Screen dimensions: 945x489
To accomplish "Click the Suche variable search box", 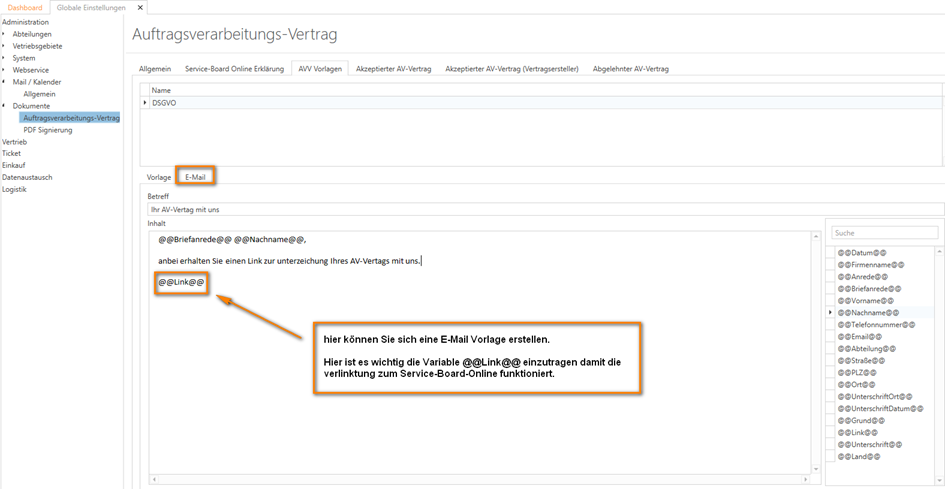I will click(884, 233).
